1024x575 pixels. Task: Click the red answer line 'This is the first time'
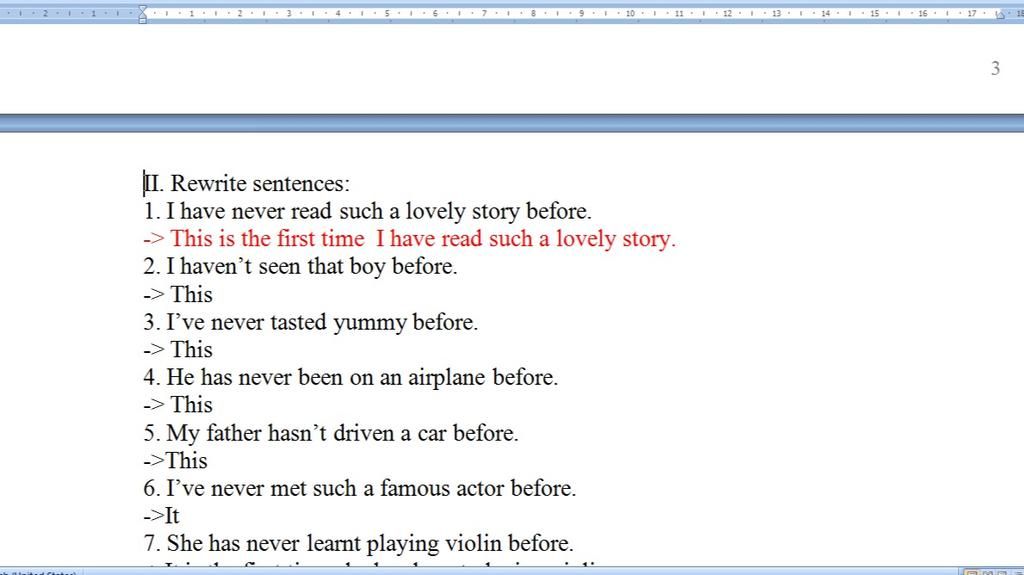409,238
